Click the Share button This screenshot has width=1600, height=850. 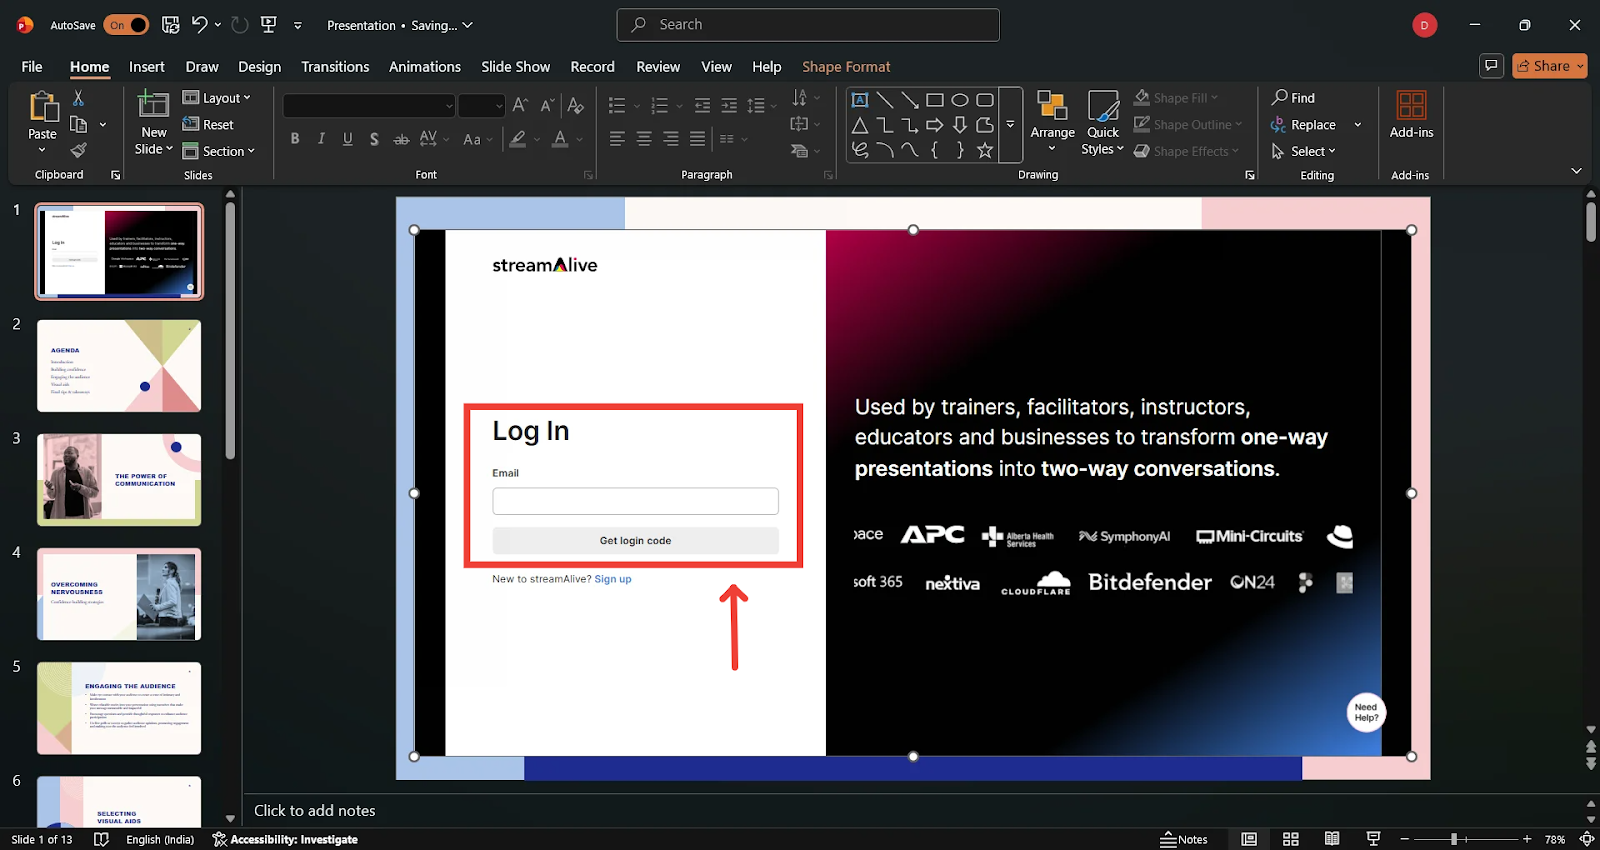(1549, 66)
